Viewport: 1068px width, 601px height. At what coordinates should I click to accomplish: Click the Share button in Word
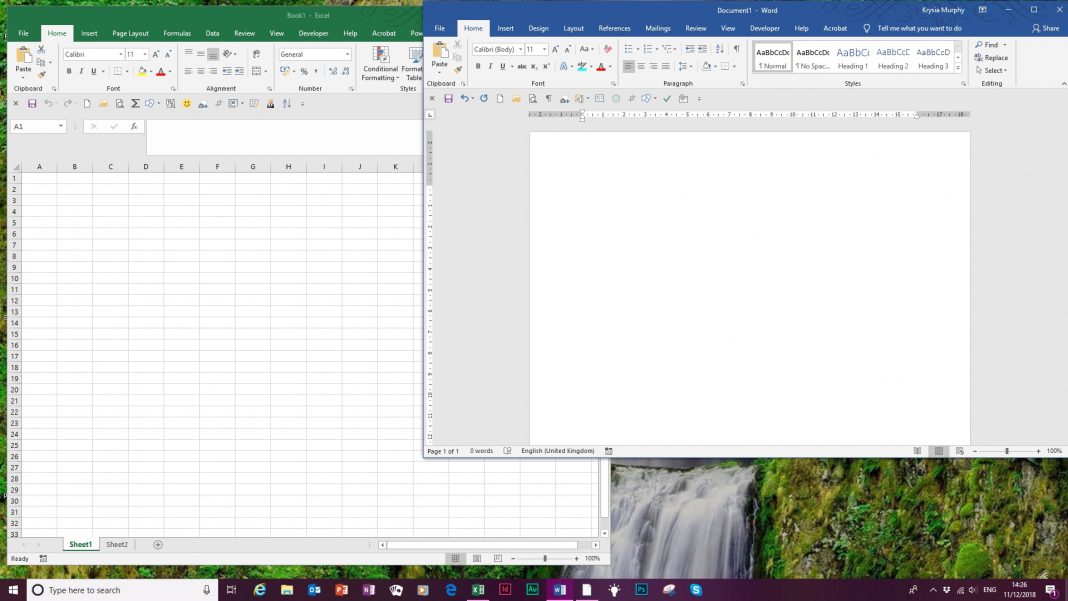tap(1046, 28)
